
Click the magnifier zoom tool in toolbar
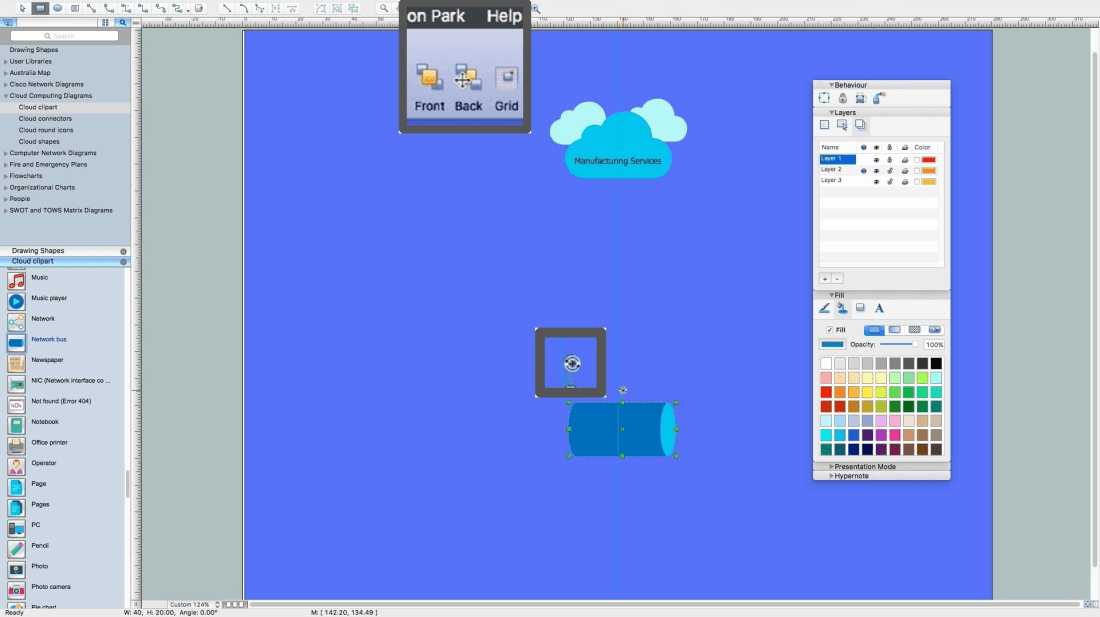tap(384, 8)
